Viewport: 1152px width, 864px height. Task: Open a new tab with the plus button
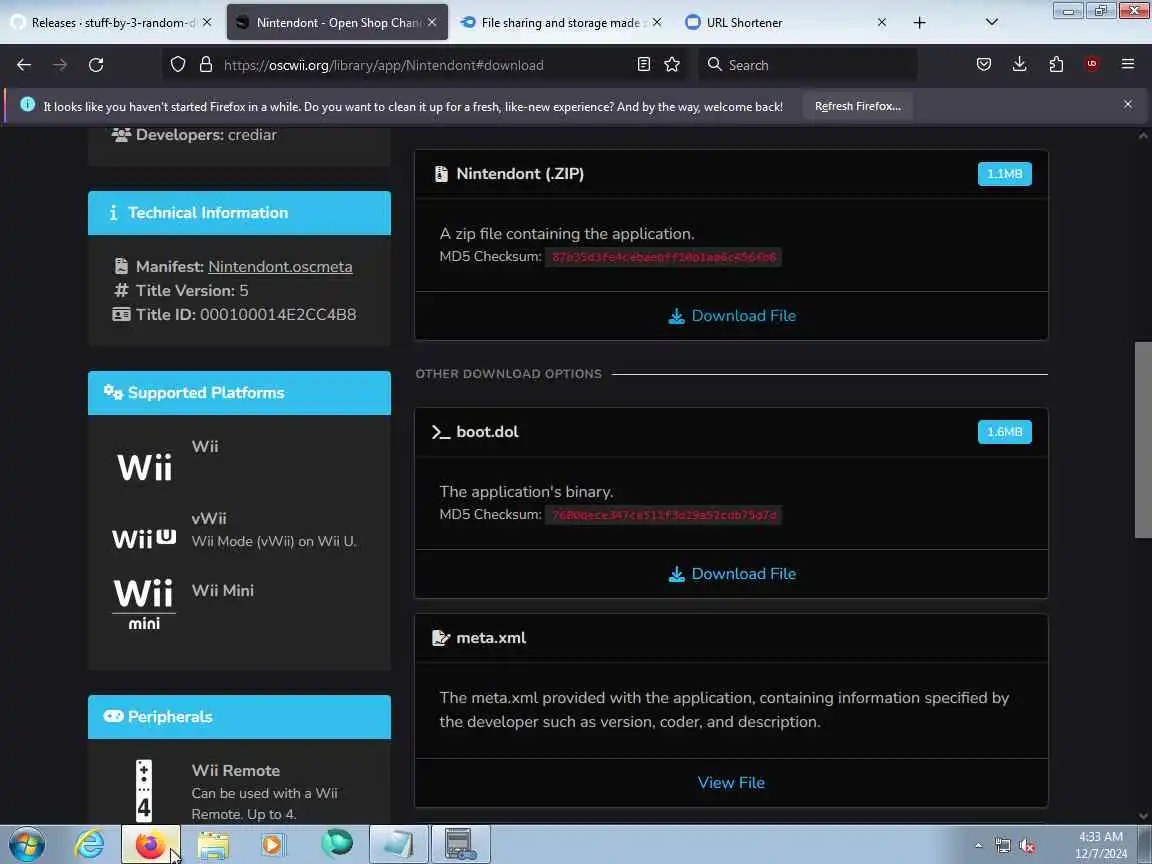[919, 23]
